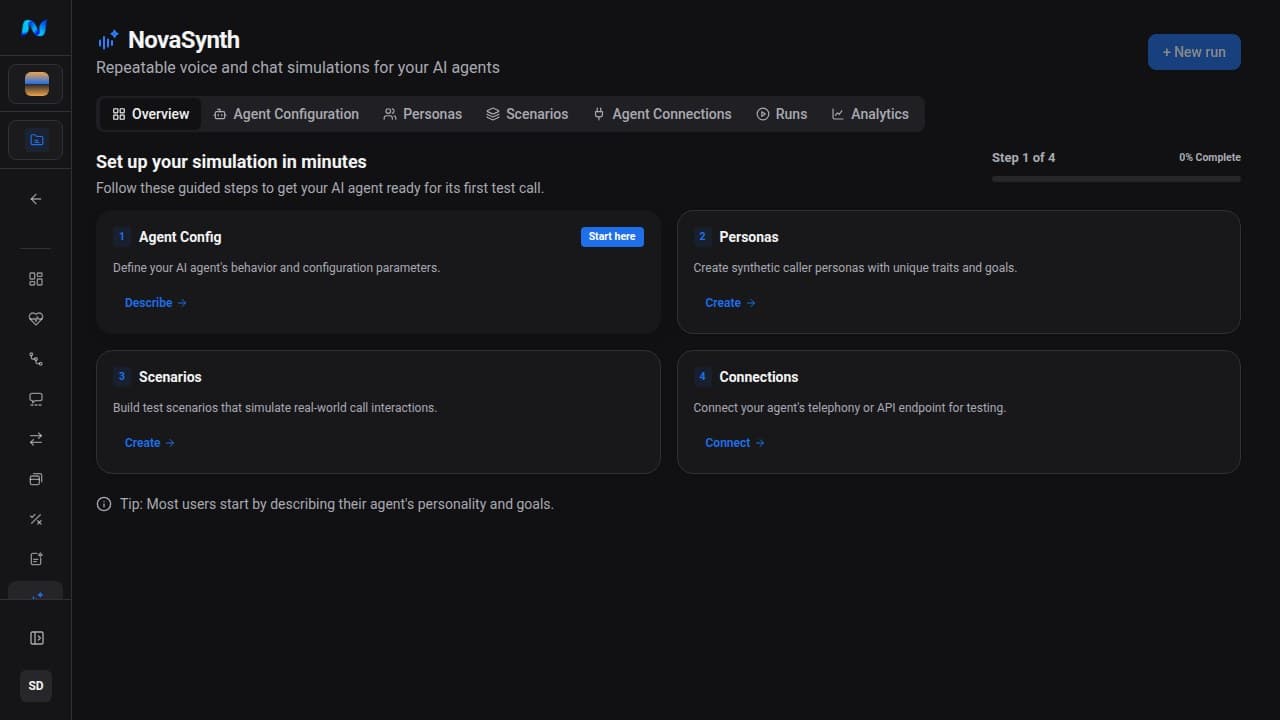Image resolution: width=1280 pixels, height=720 pixels.
Task: Open the Analytics tab
Action: [x=870, y=114]
